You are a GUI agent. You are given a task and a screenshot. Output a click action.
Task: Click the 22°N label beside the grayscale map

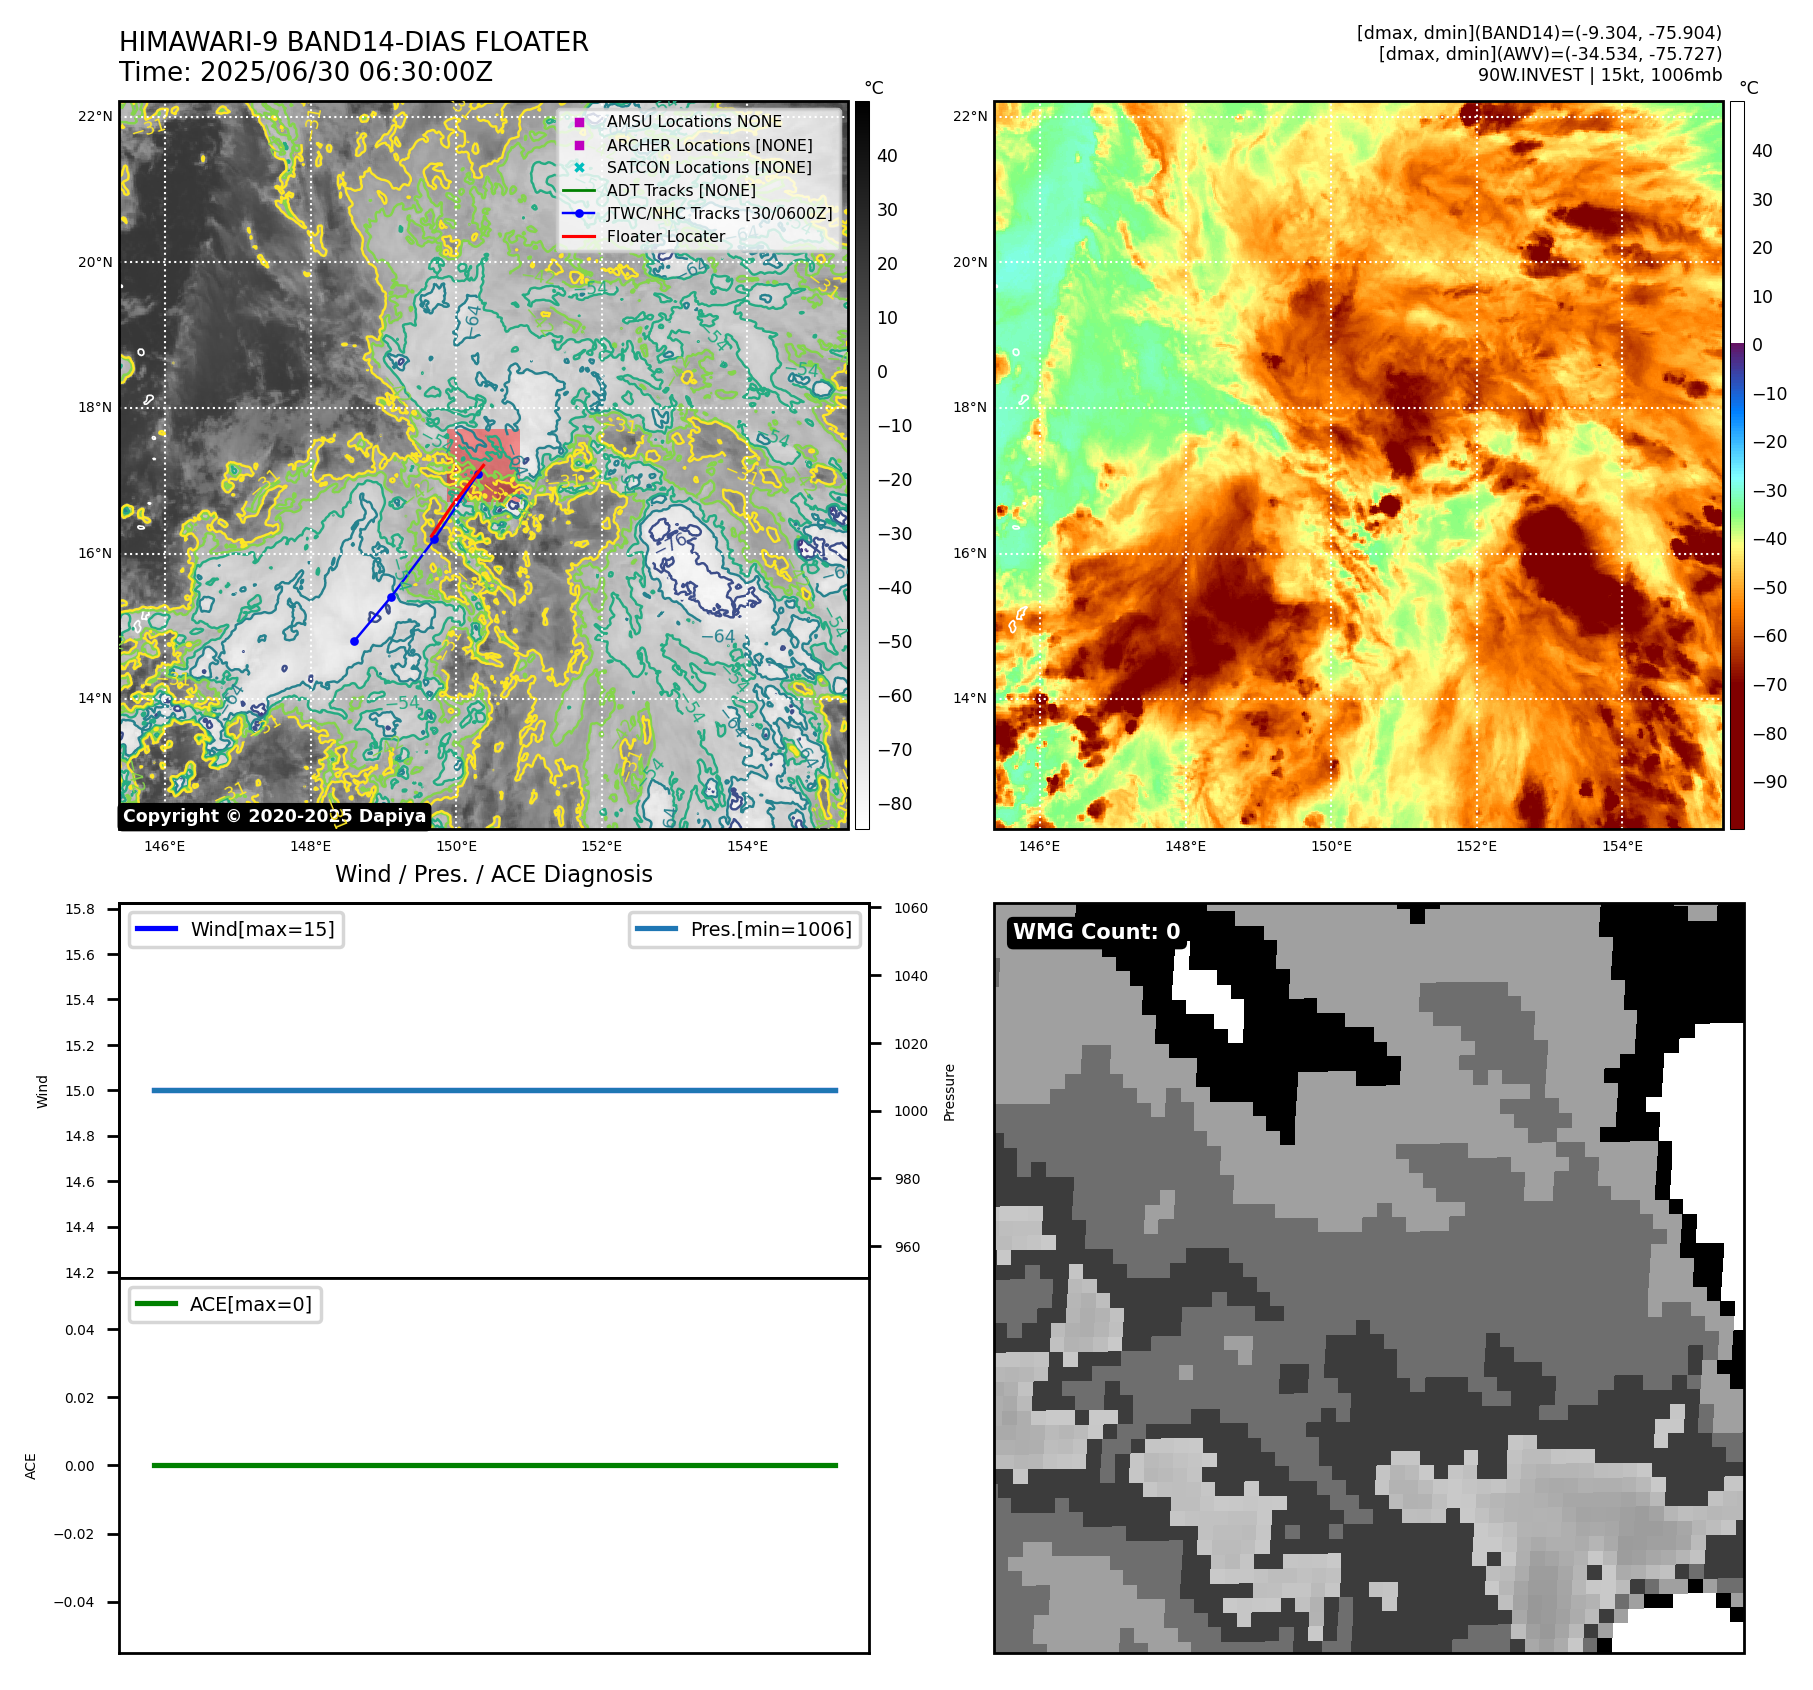pos(95,117)
